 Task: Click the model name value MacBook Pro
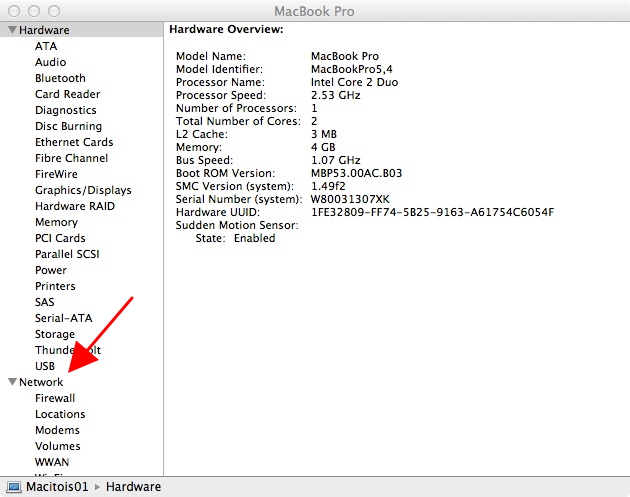tap(345, 56)
